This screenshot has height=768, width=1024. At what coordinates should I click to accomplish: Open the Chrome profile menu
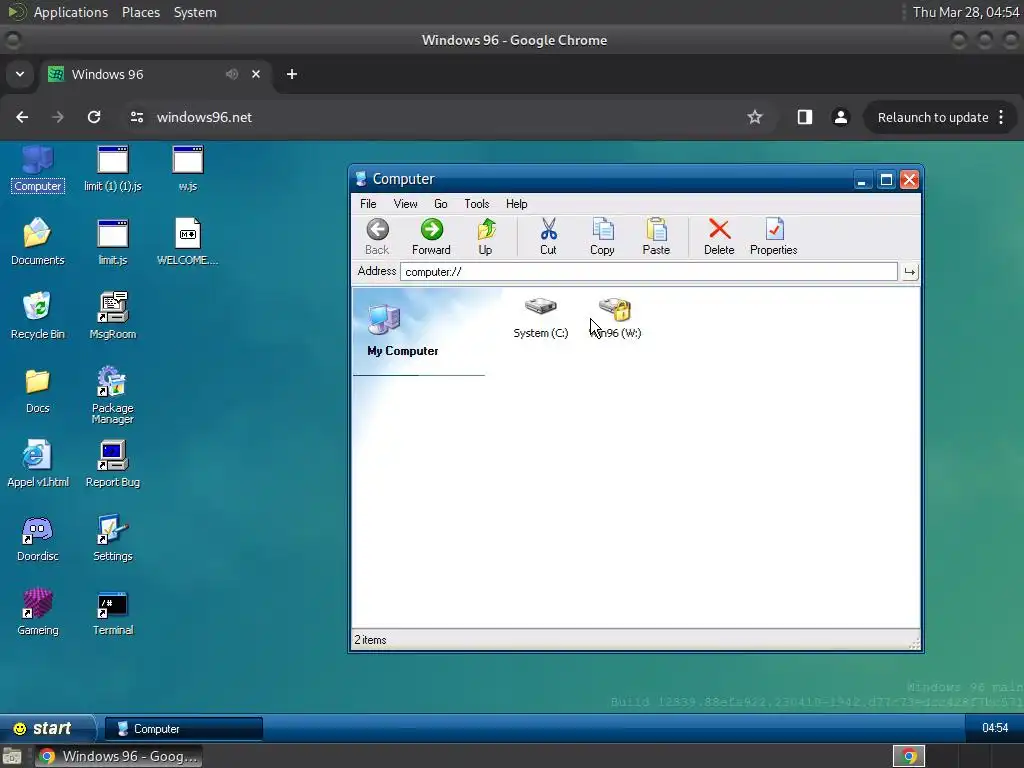coord(840,117)
